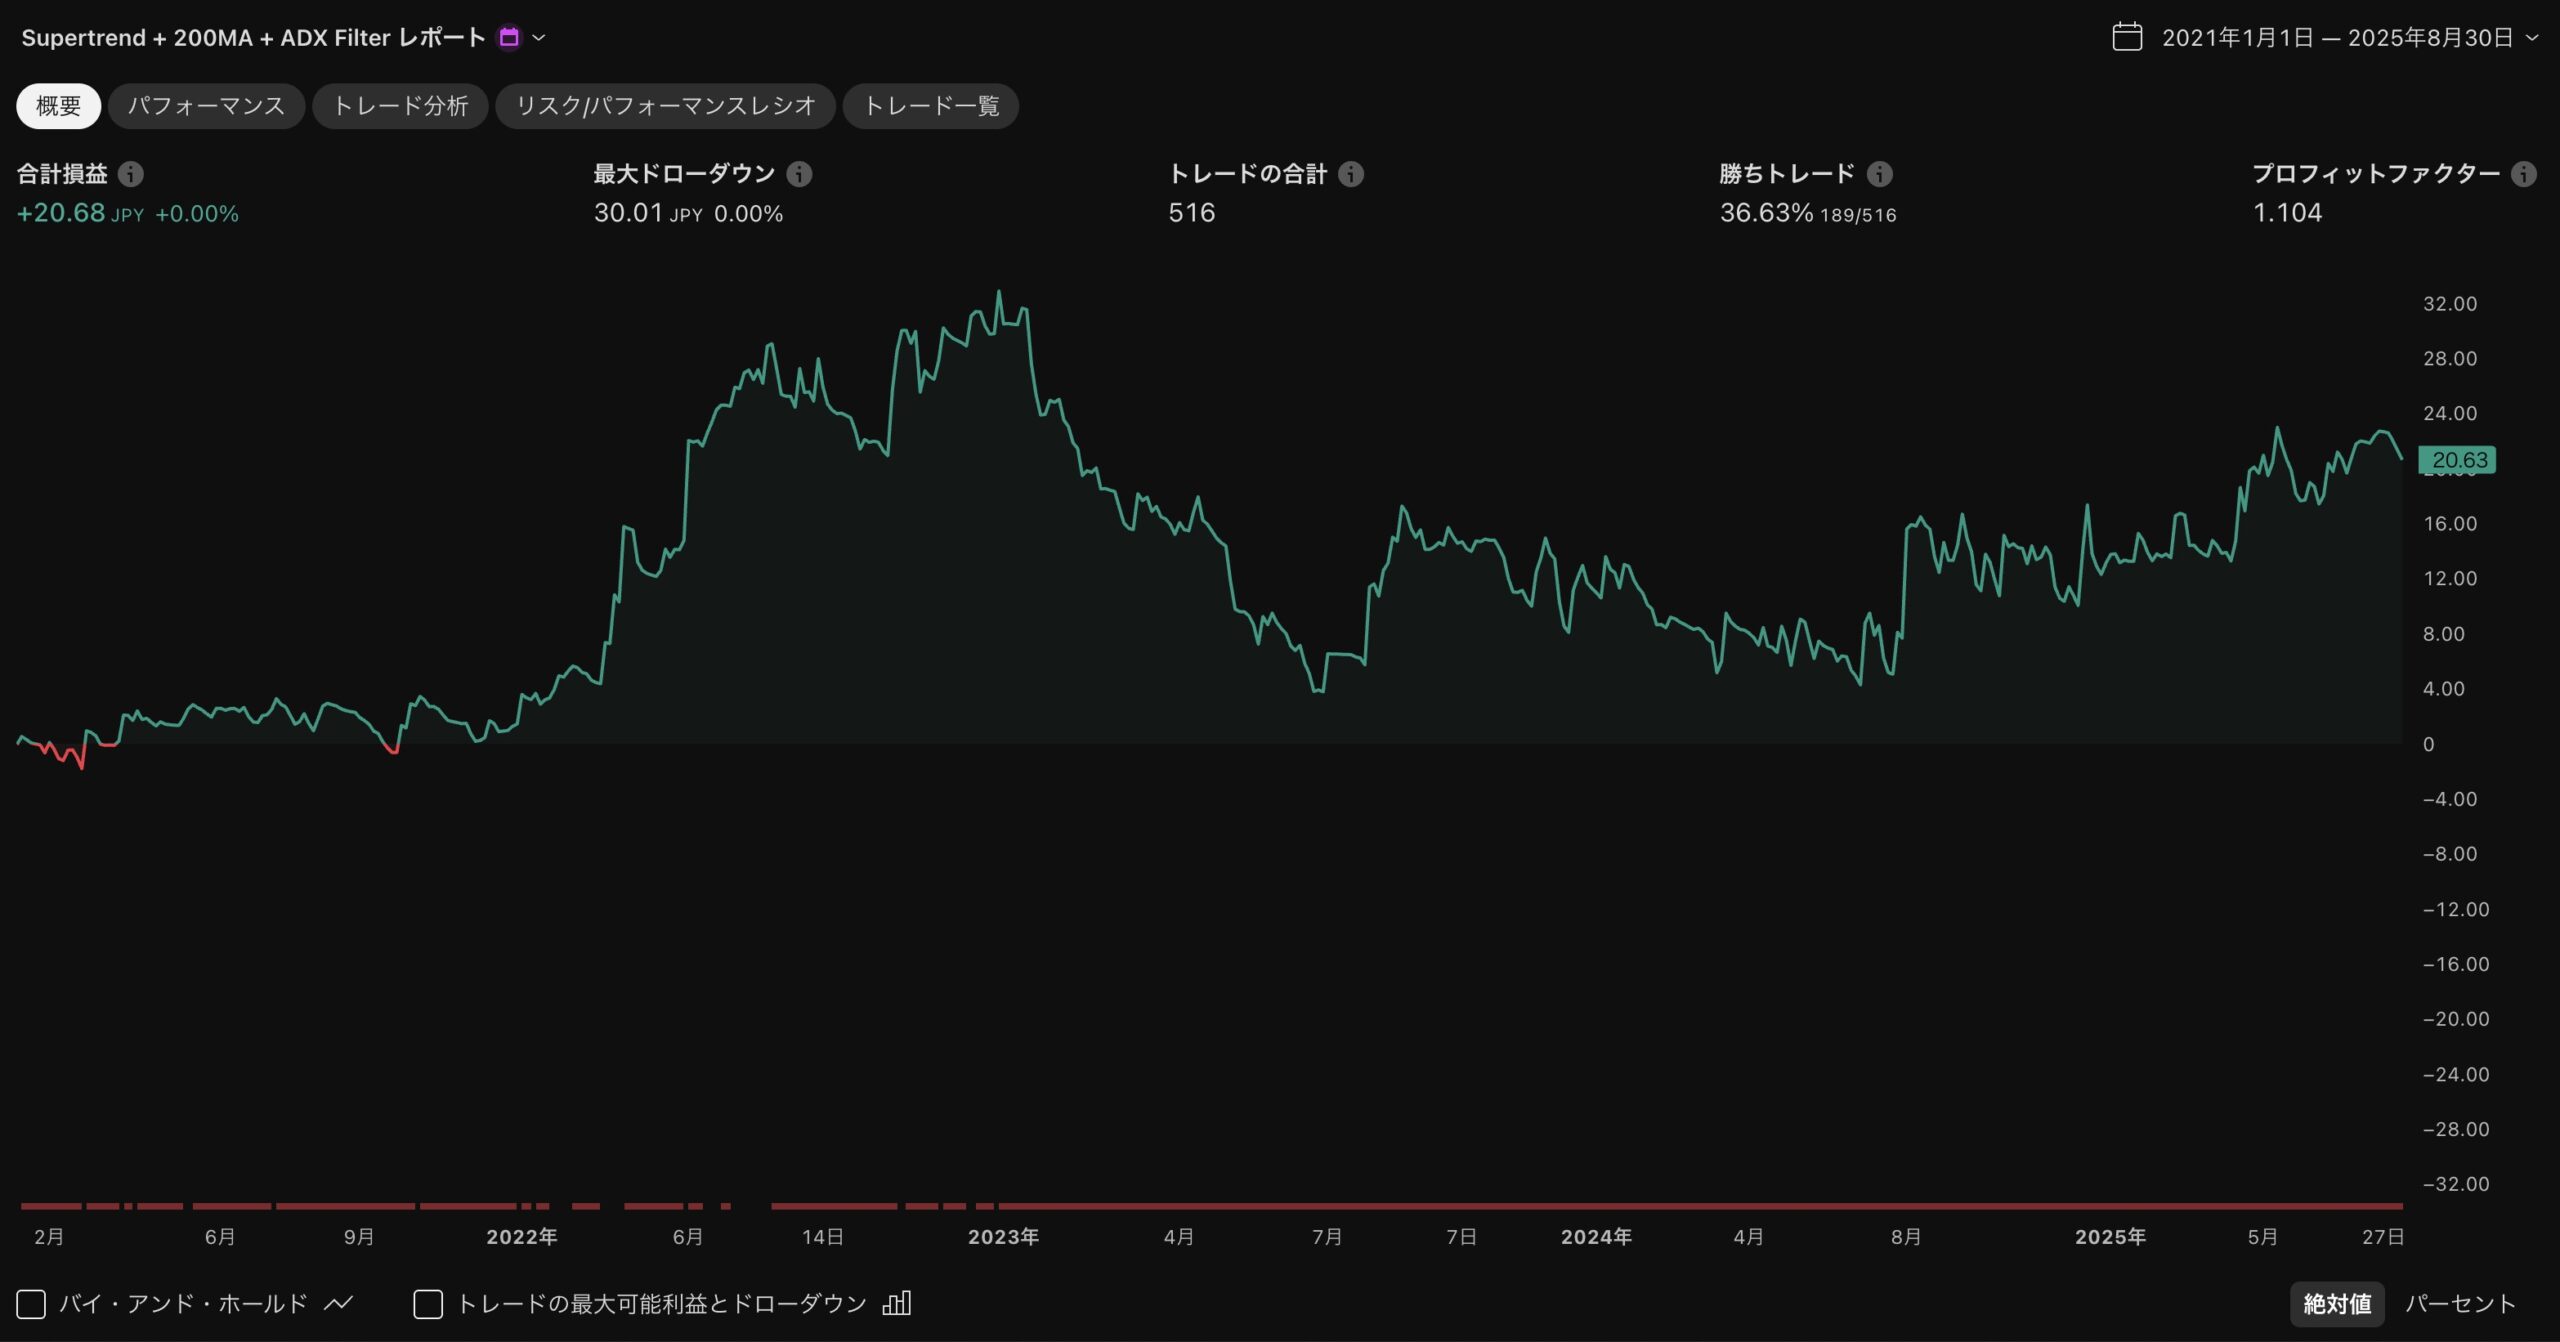Click info icon next to 合計損益
This screenshot has height=1342, width=2560.
pos(131,174)
